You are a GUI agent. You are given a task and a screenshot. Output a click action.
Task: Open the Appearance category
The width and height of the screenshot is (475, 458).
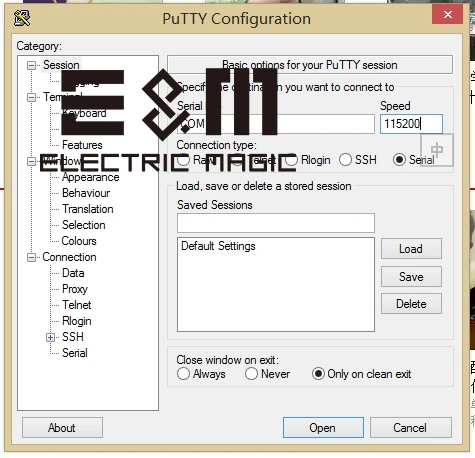[x=90, y=177]
